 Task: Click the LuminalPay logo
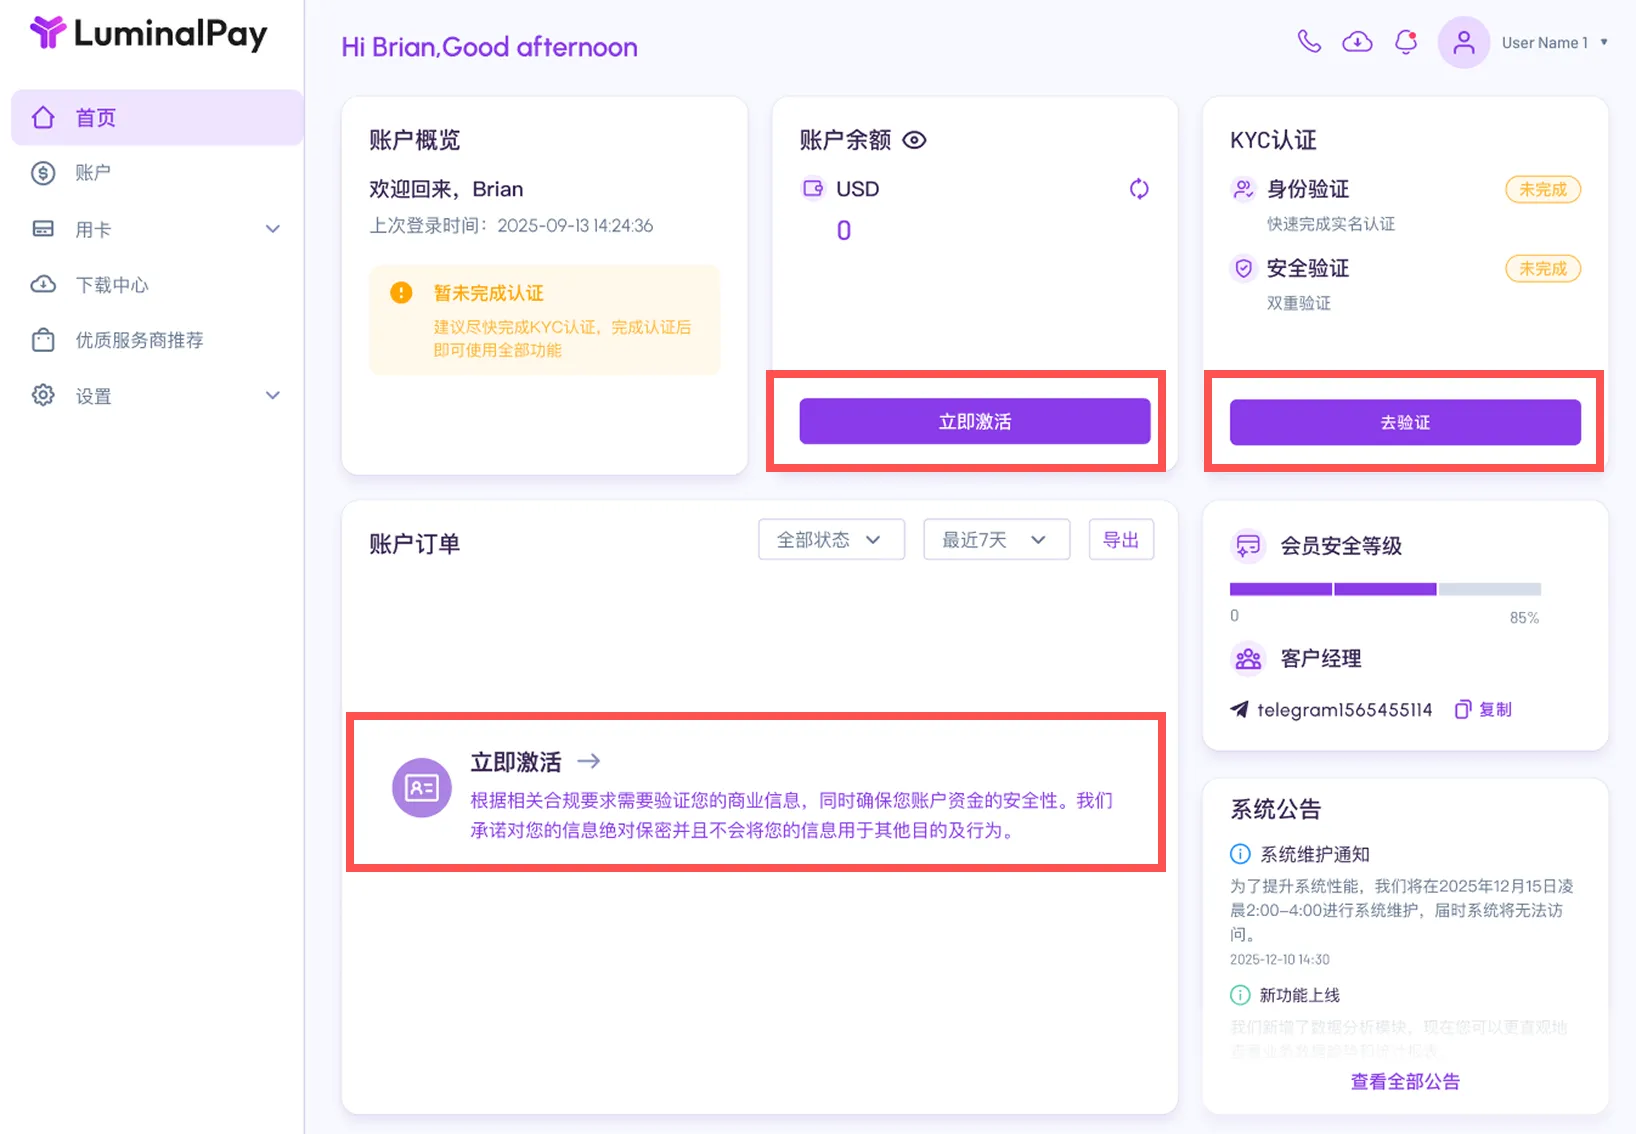click(x=148, y=33)
